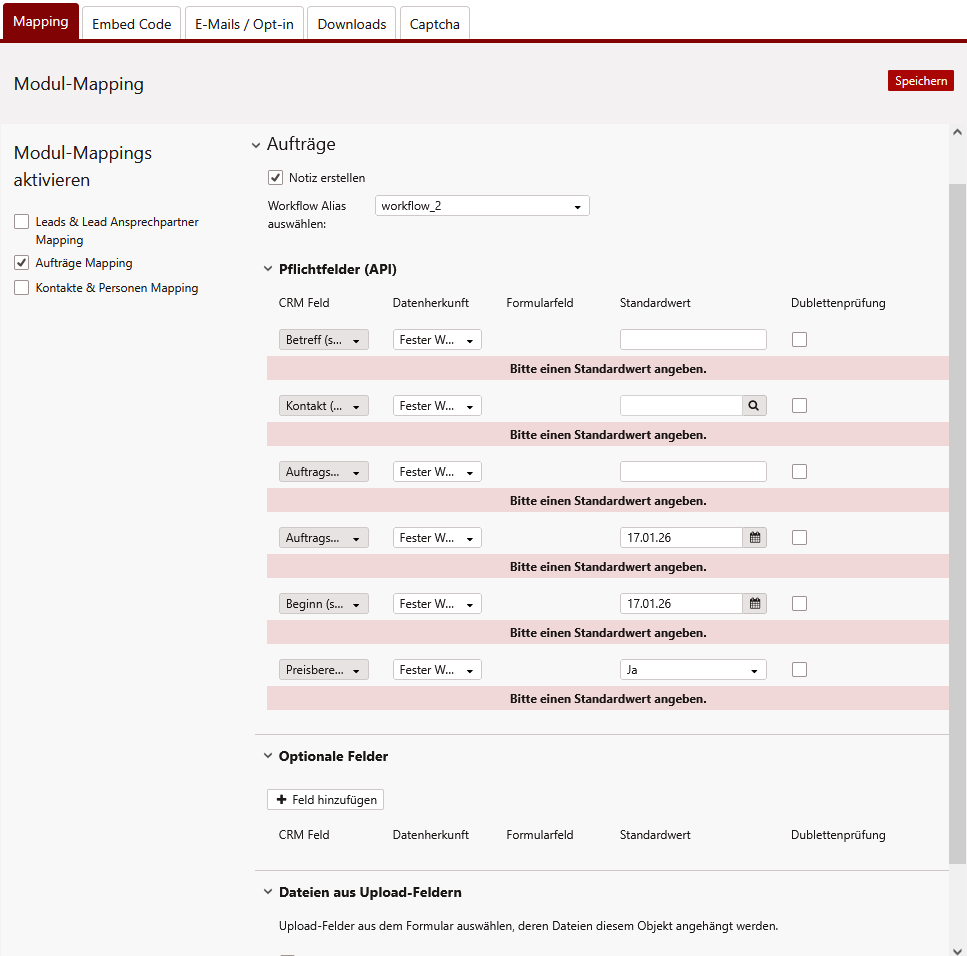The width and height of the screenshot is (967, 956).
Task: Uncheck Aufträge Mapping checkbox
Action: (21, 263)
